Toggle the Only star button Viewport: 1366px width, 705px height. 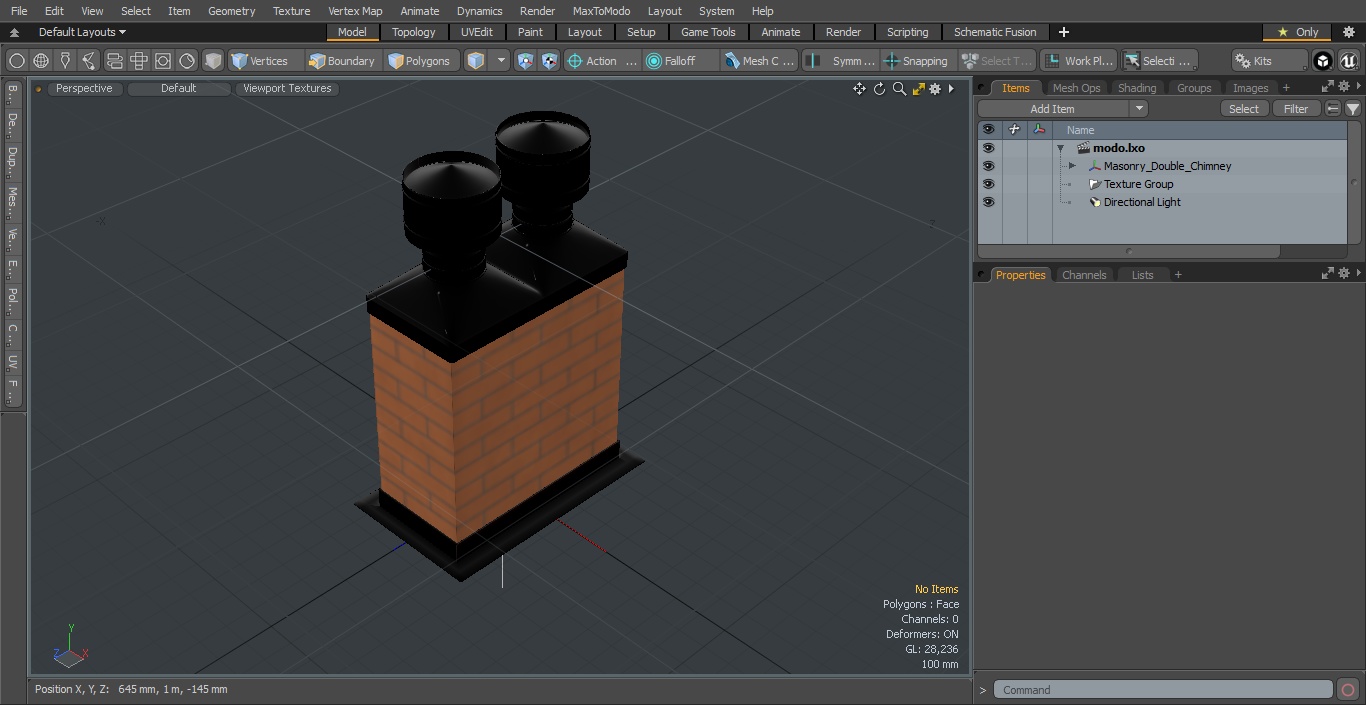(1298, 32)
